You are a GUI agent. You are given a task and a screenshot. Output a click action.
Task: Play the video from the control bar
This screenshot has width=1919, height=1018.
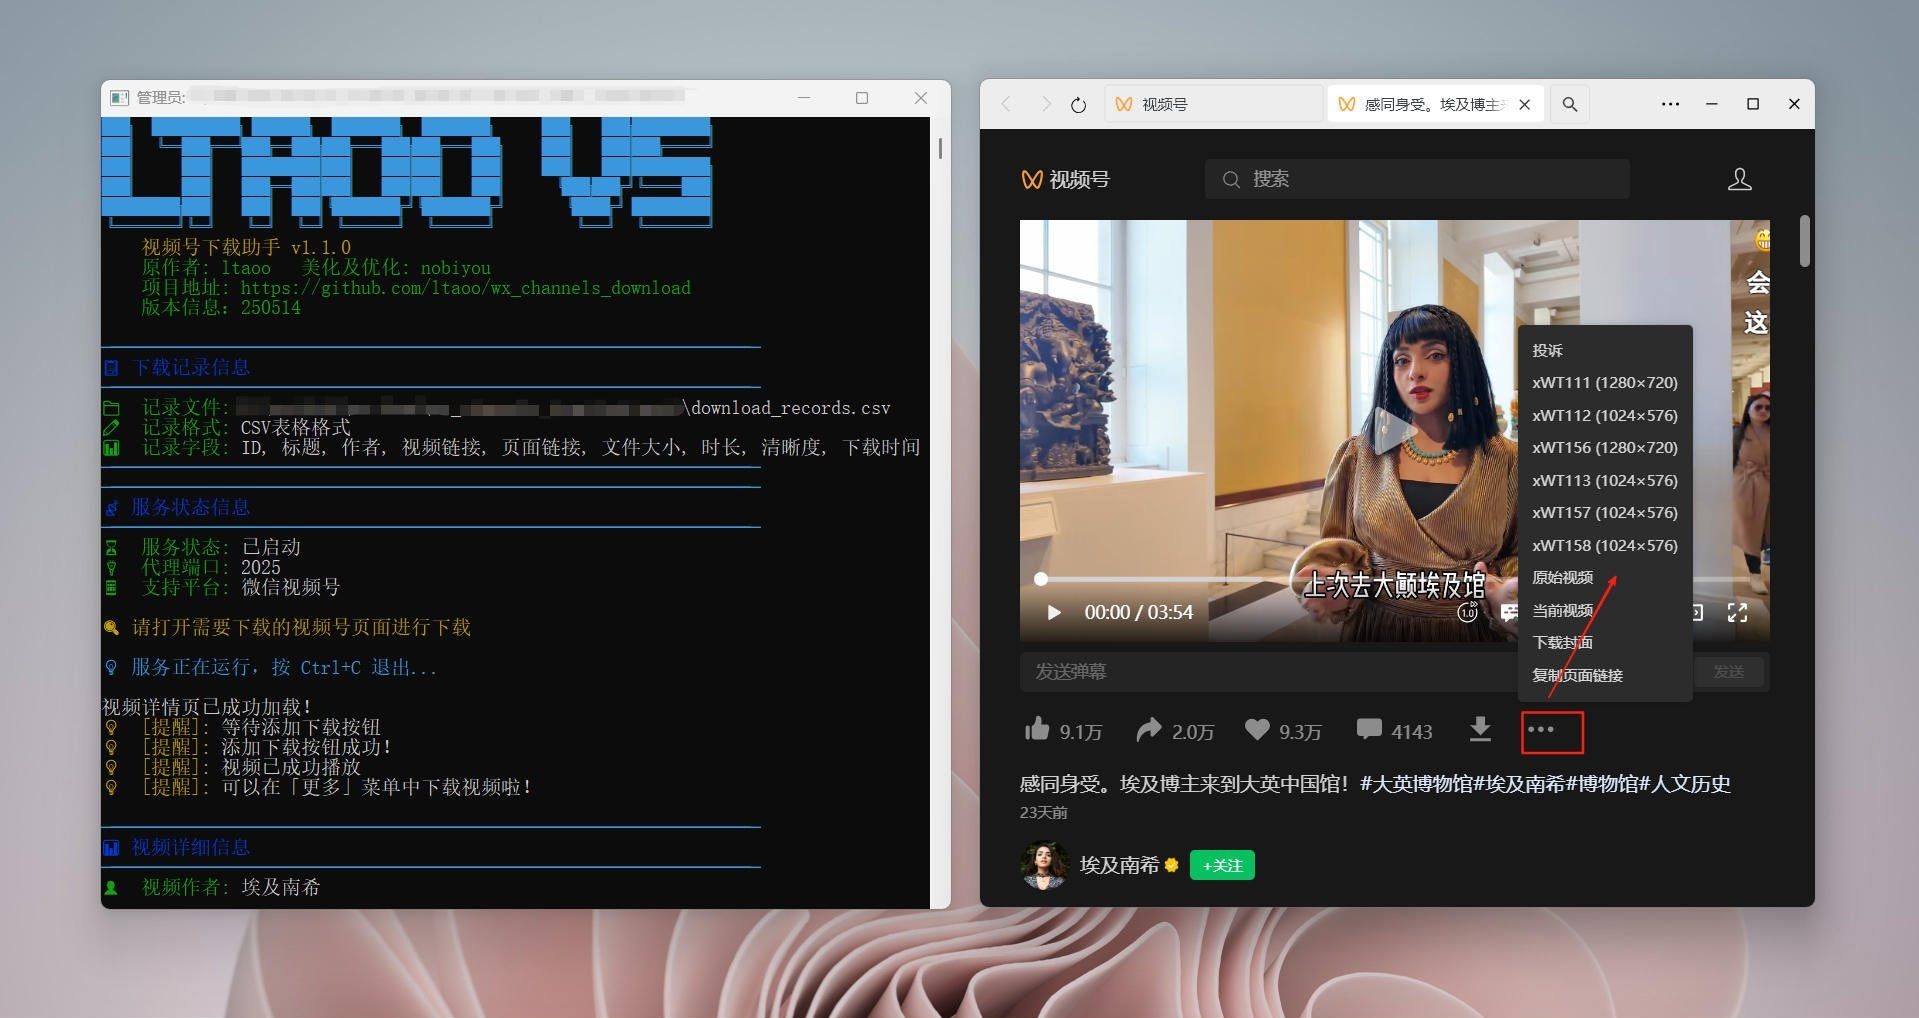[x=1053, y=612]
